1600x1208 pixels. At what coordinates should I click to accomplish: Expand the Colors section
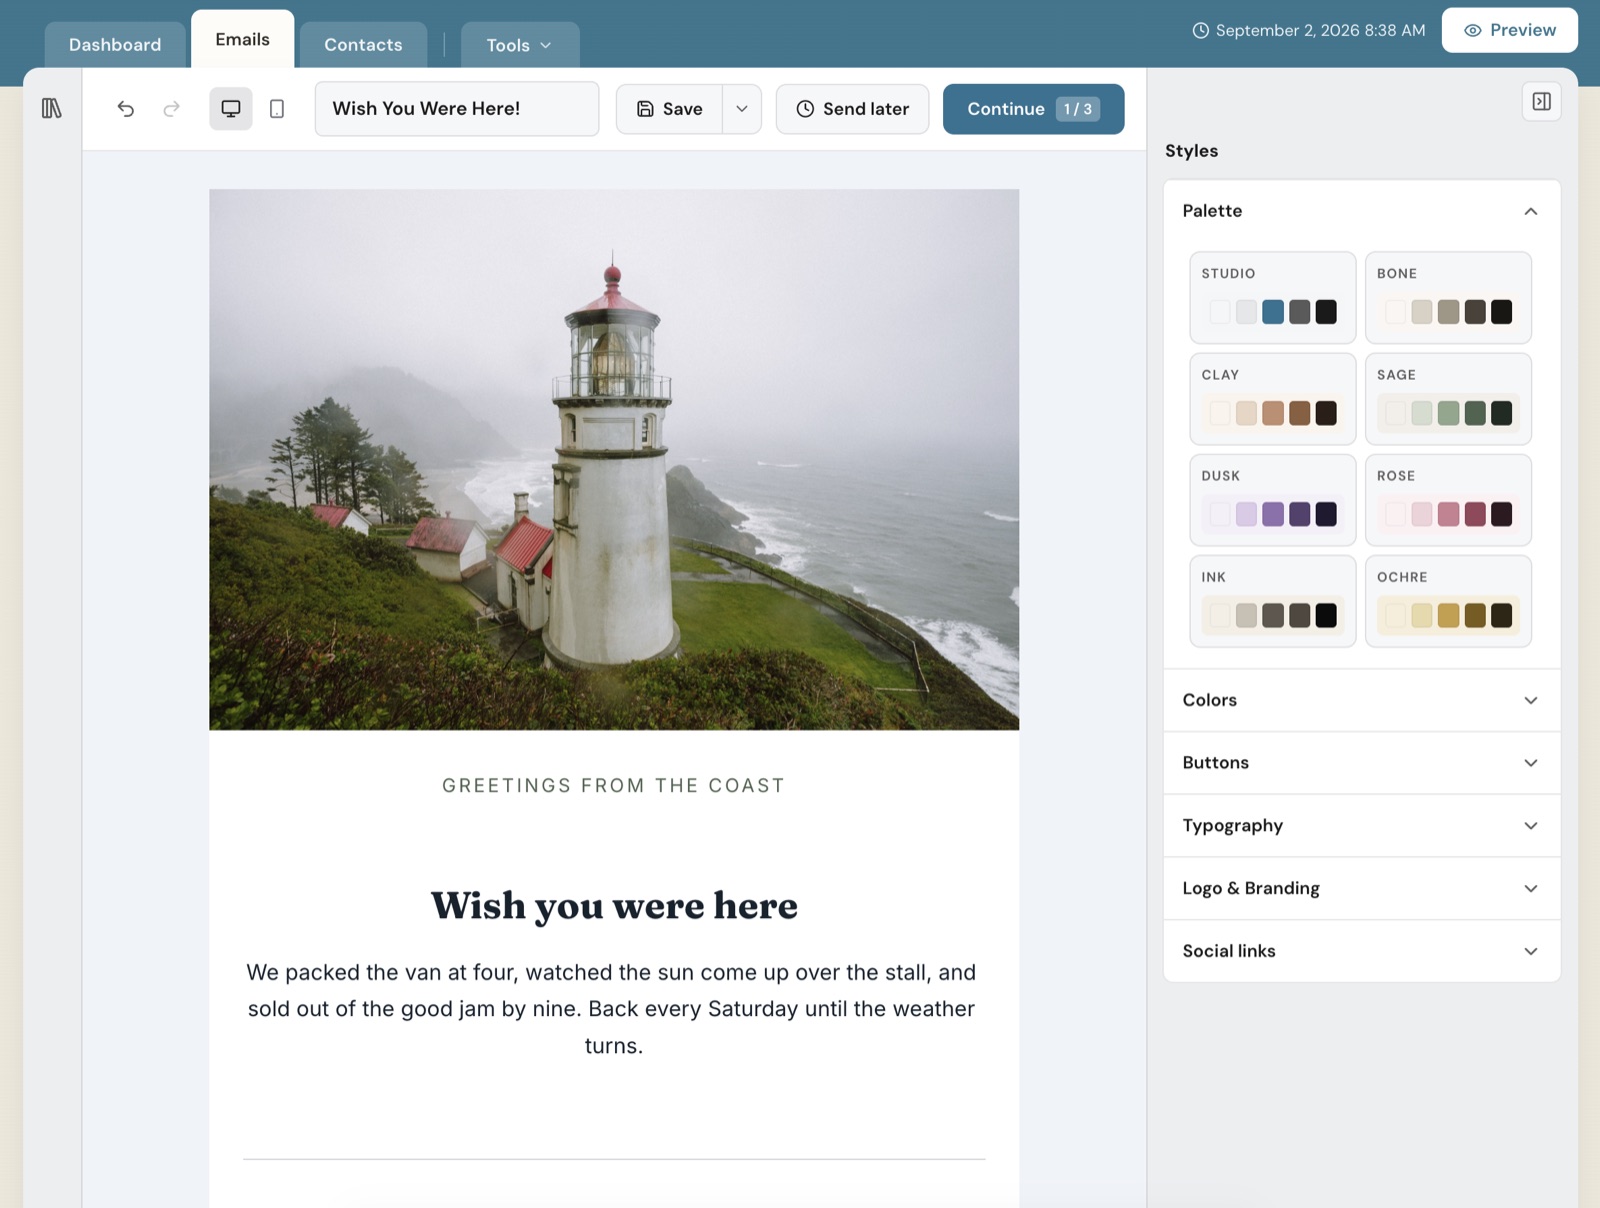(x=1362, y=700)
